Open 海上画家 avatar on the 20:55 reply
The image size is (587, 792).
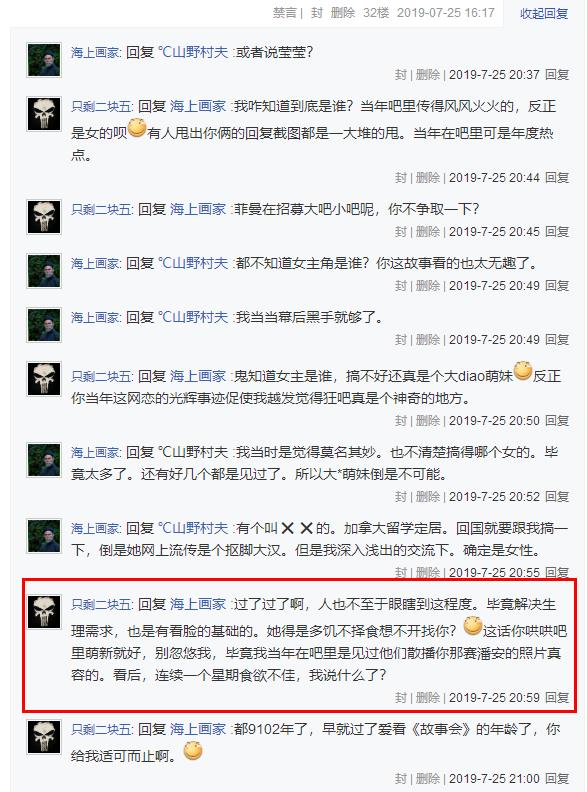[x=44, y=536]
